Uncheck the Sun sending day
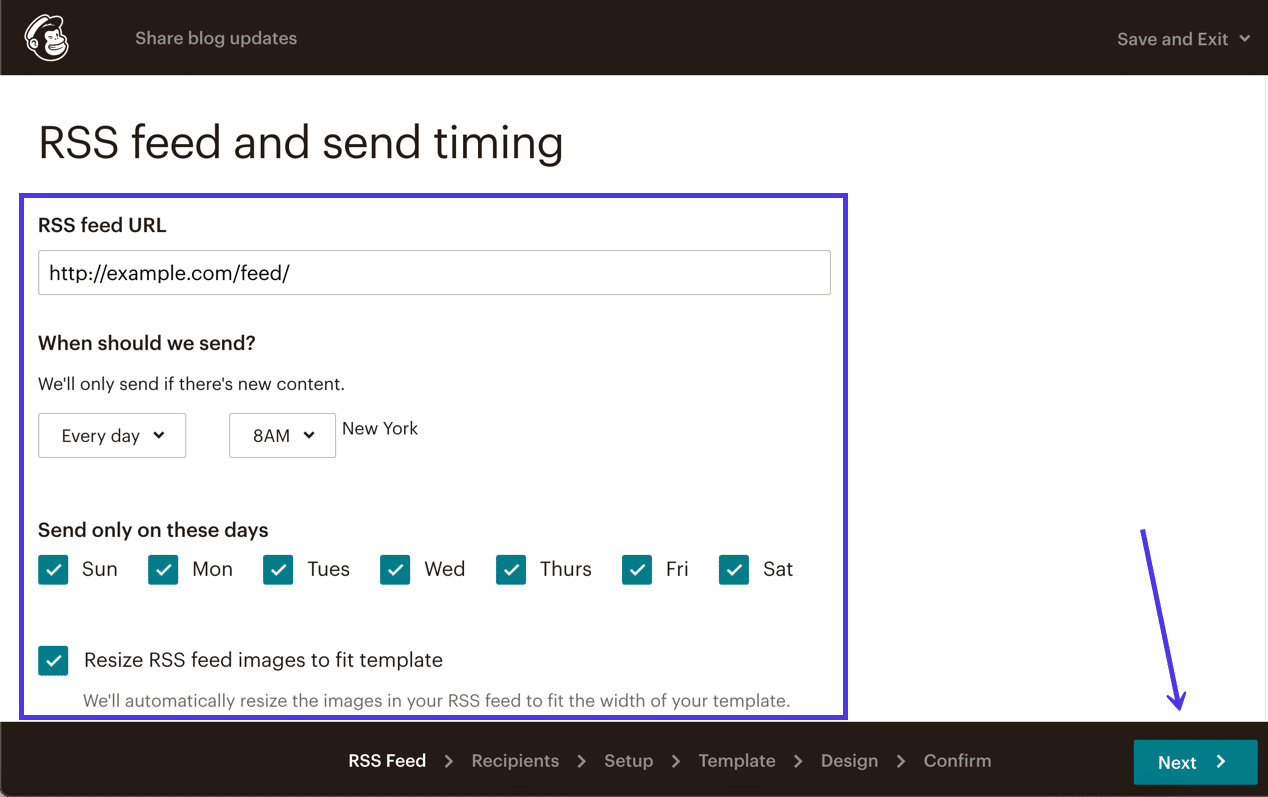This screenshot has height=797, width=1268. tap(53, 569)
